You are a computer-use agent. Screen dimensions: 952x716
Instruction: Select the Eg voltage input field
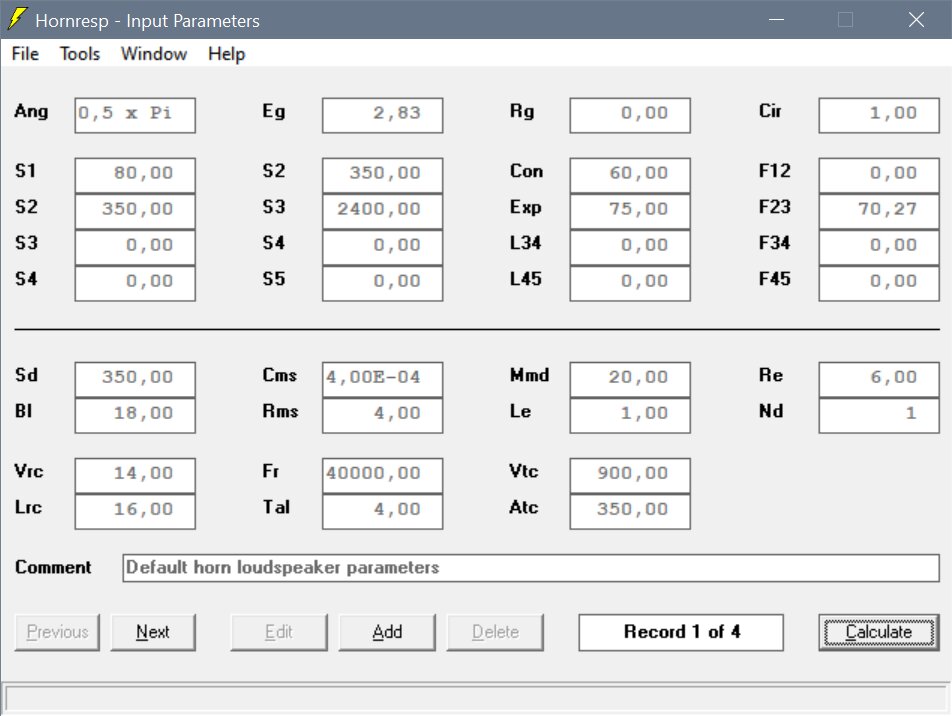click(382, 115)
